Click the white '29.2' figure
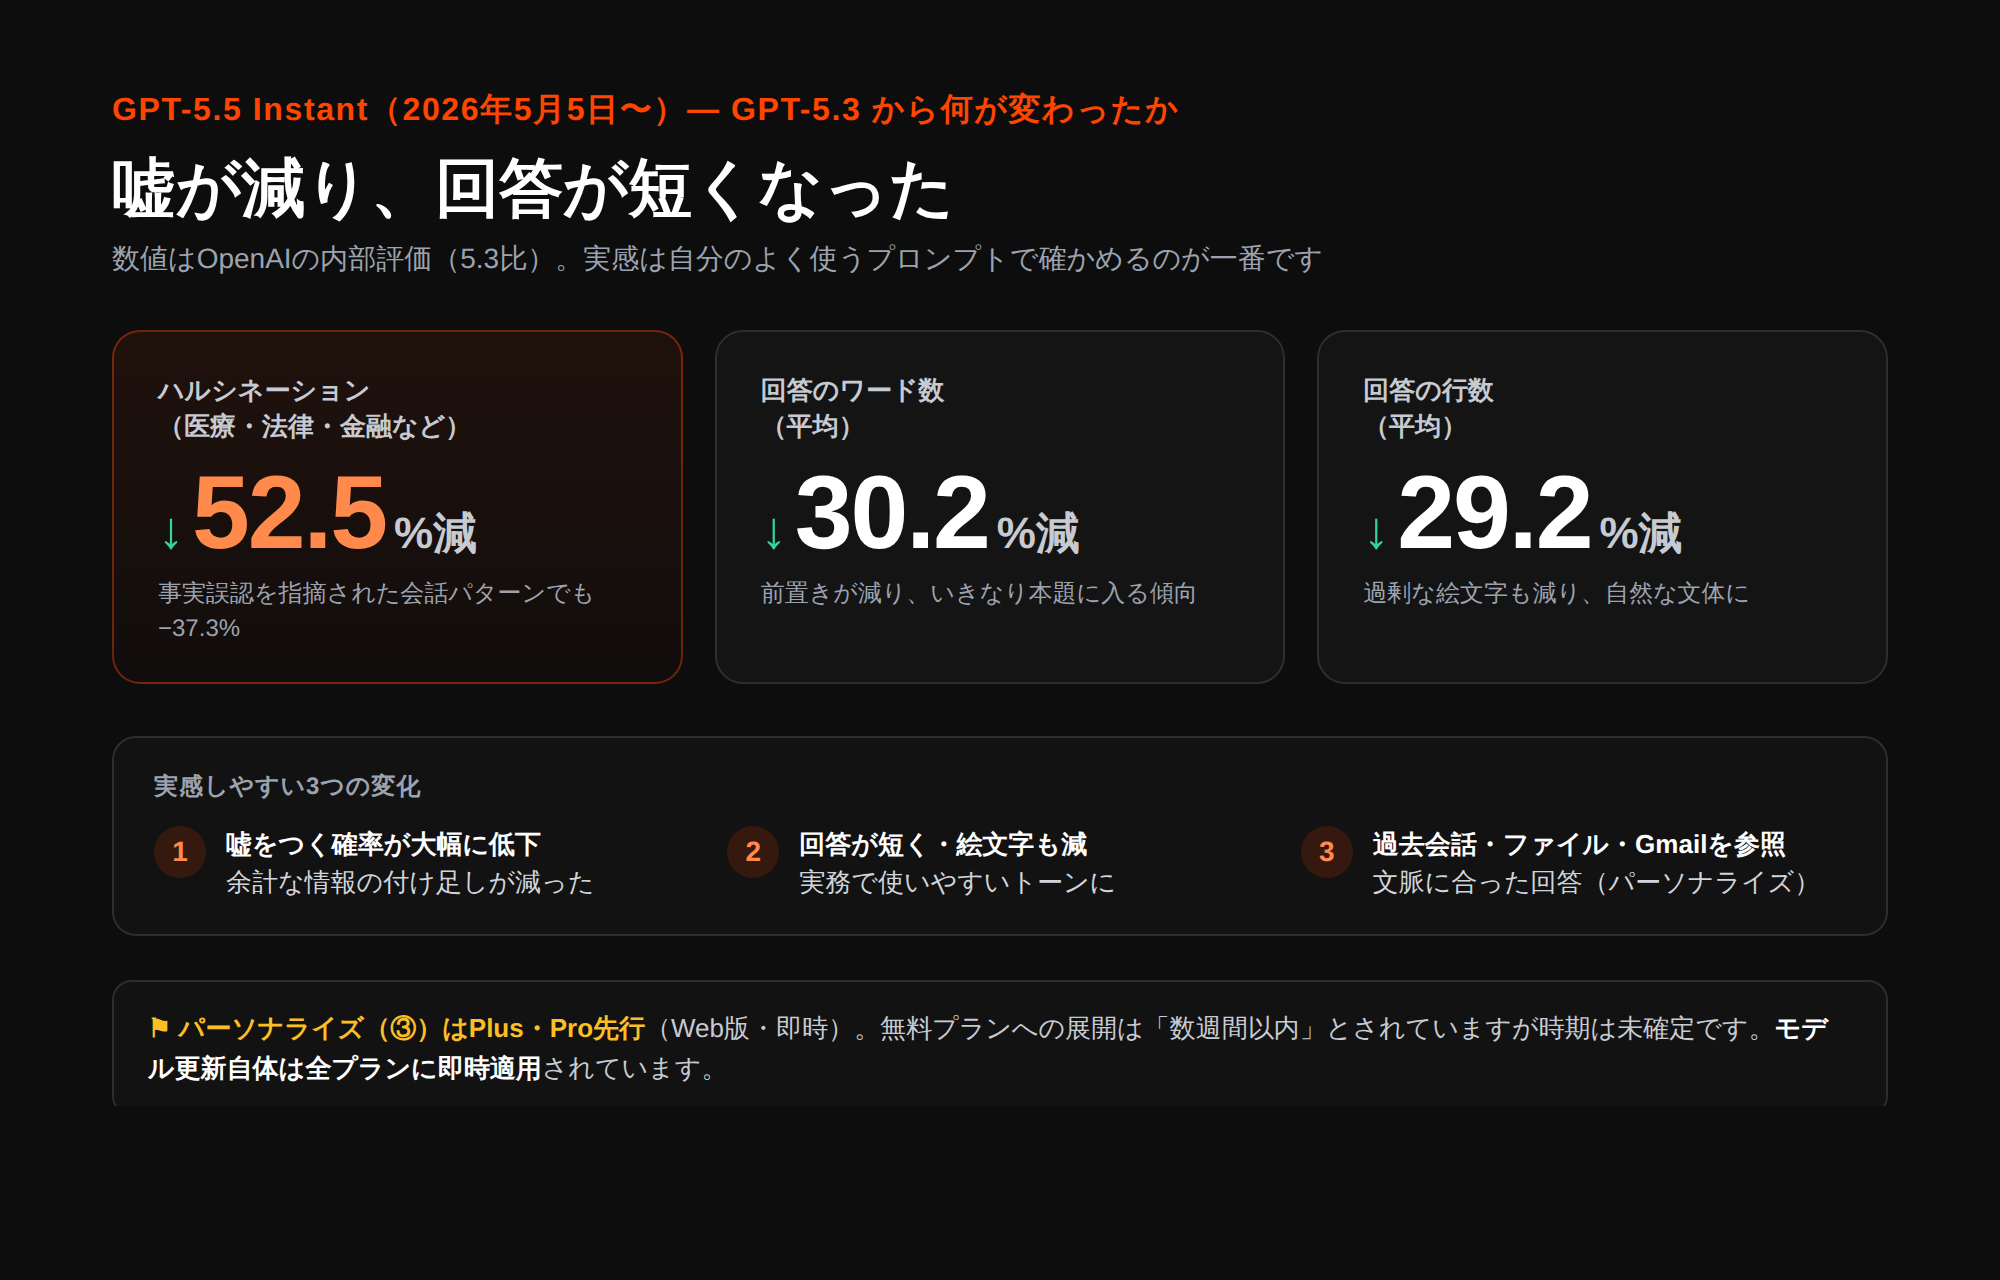 pyautogui.click(x=1495, y=513)
